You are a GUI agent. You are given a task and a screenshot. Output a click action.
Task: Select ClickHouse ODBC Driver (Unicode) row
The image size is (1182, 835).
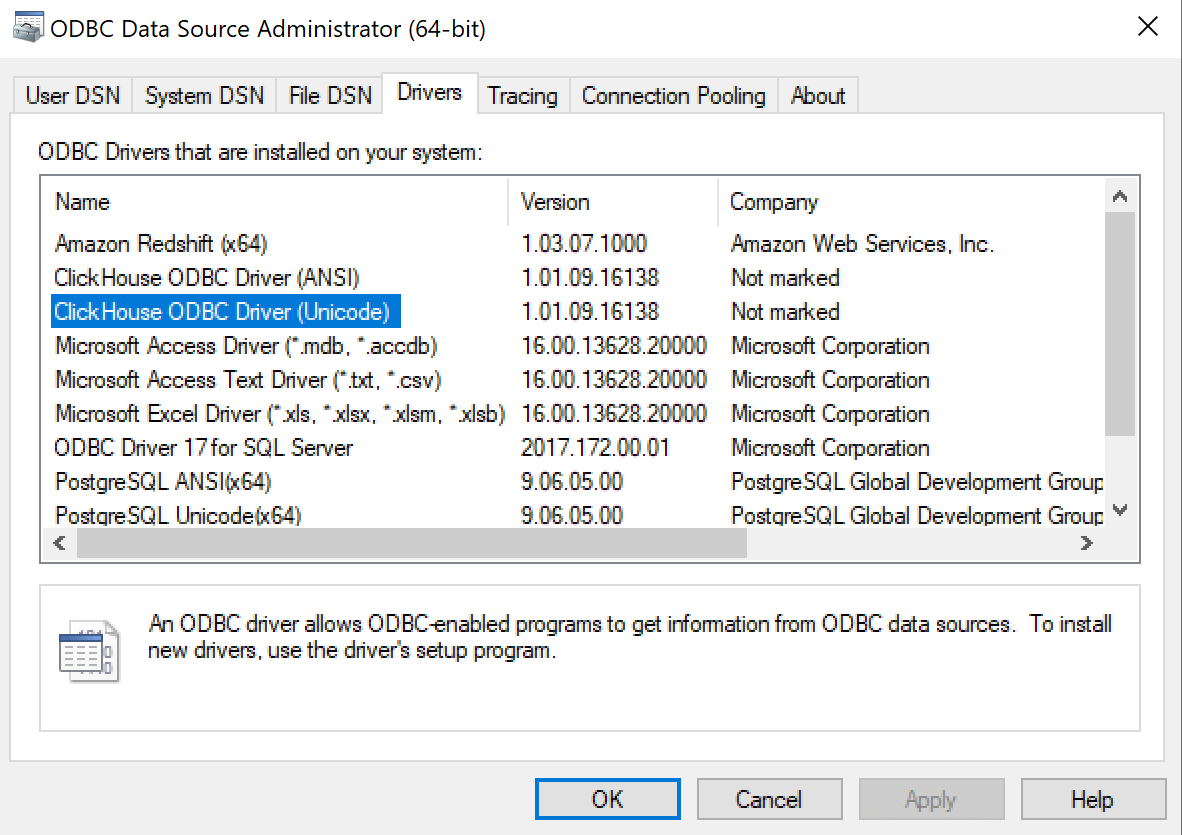tap(225, 312)
